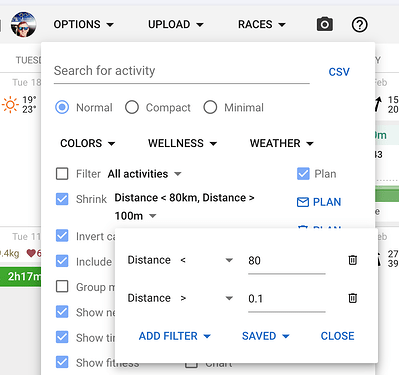Click the sun weather icon
Image resolution: width=399 pixels, height=375 pixels.
[10, 104]
